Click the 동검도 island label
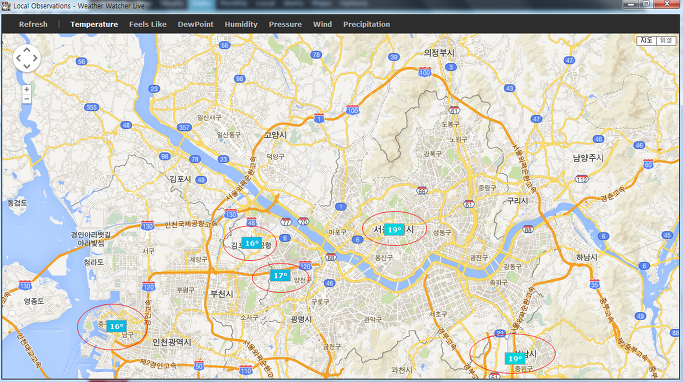 [x=17, y=203]
